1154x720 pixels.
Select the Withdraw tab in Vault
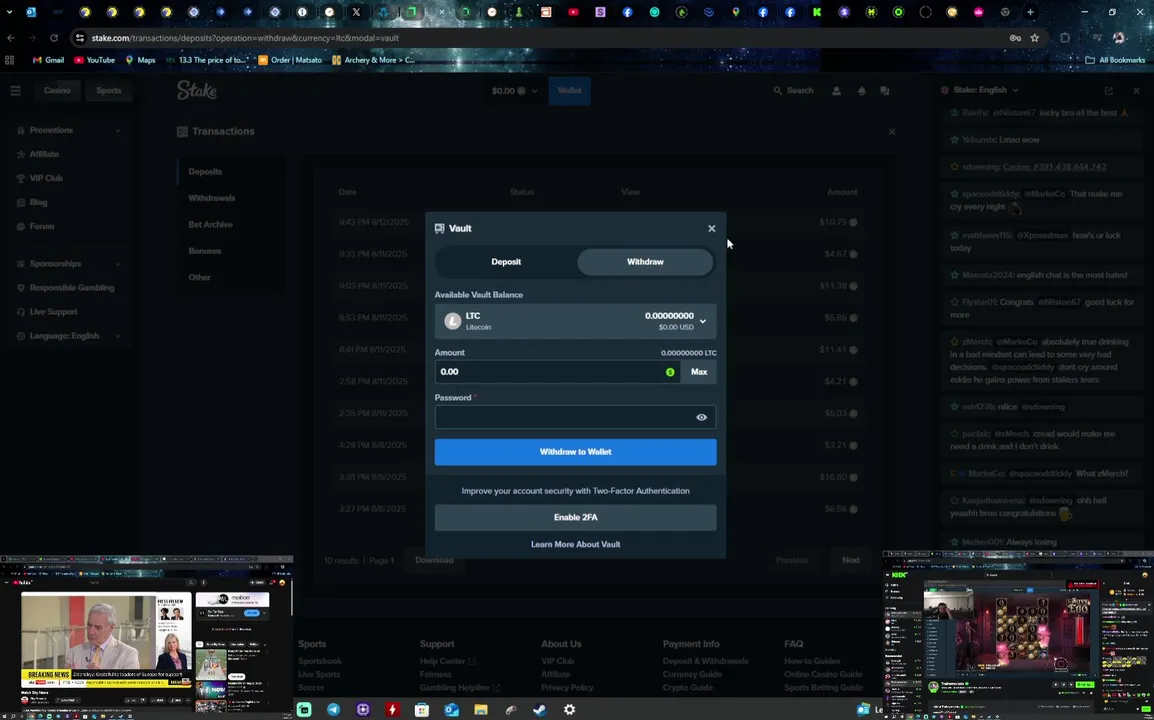(x=645, y=261)
